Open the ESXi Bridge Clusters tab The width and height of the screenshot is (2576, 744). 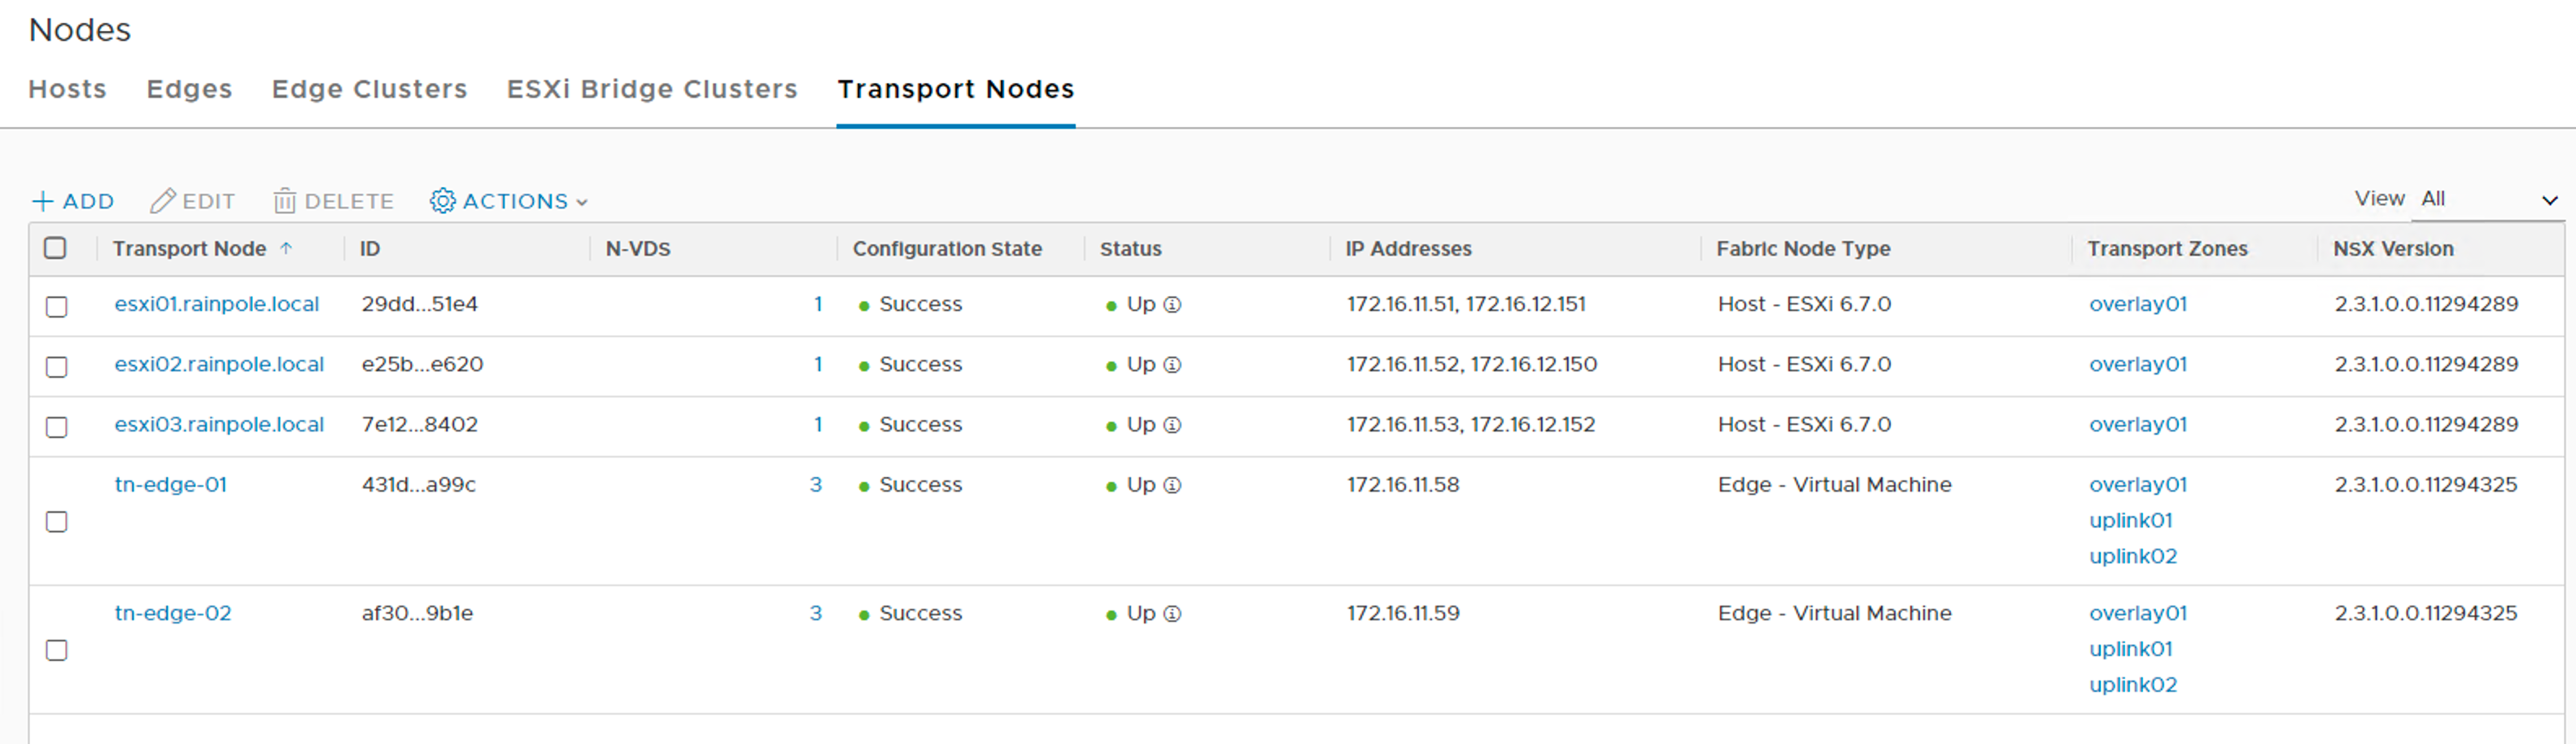[x=651, y=89]
